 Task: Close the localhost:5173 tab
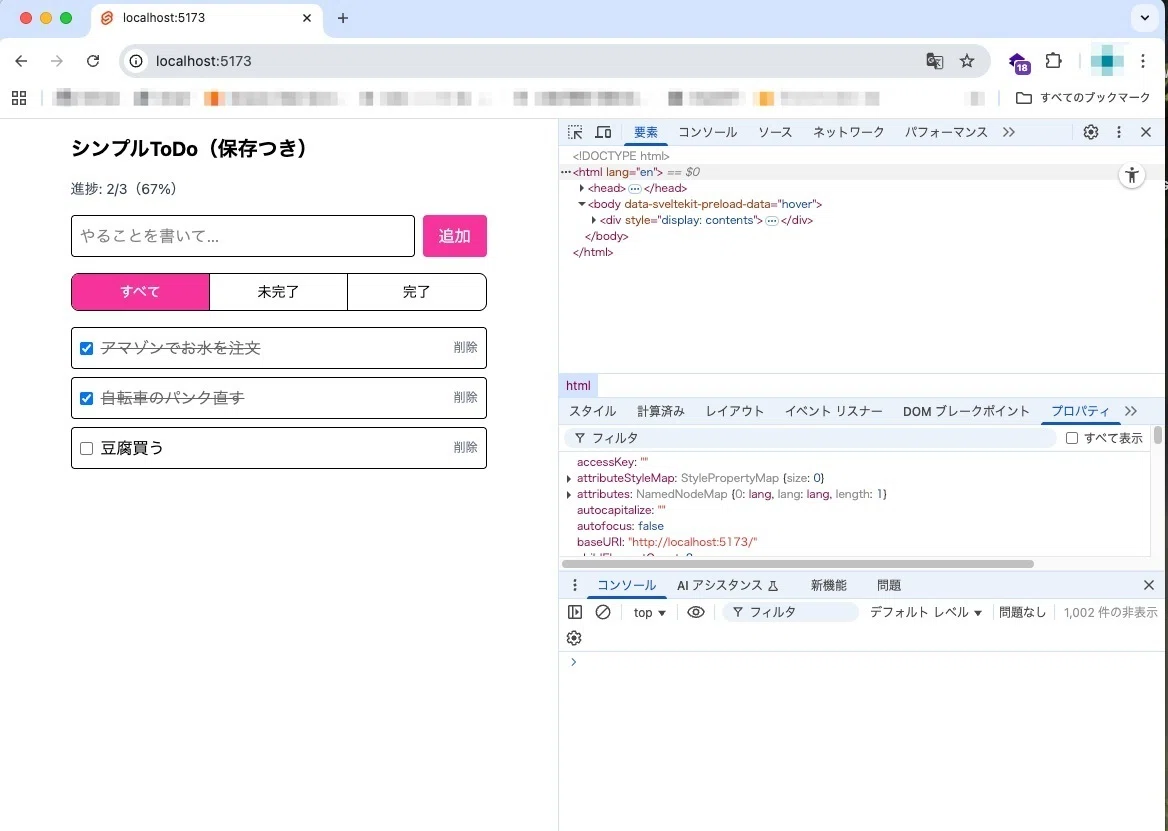point(307,18)
